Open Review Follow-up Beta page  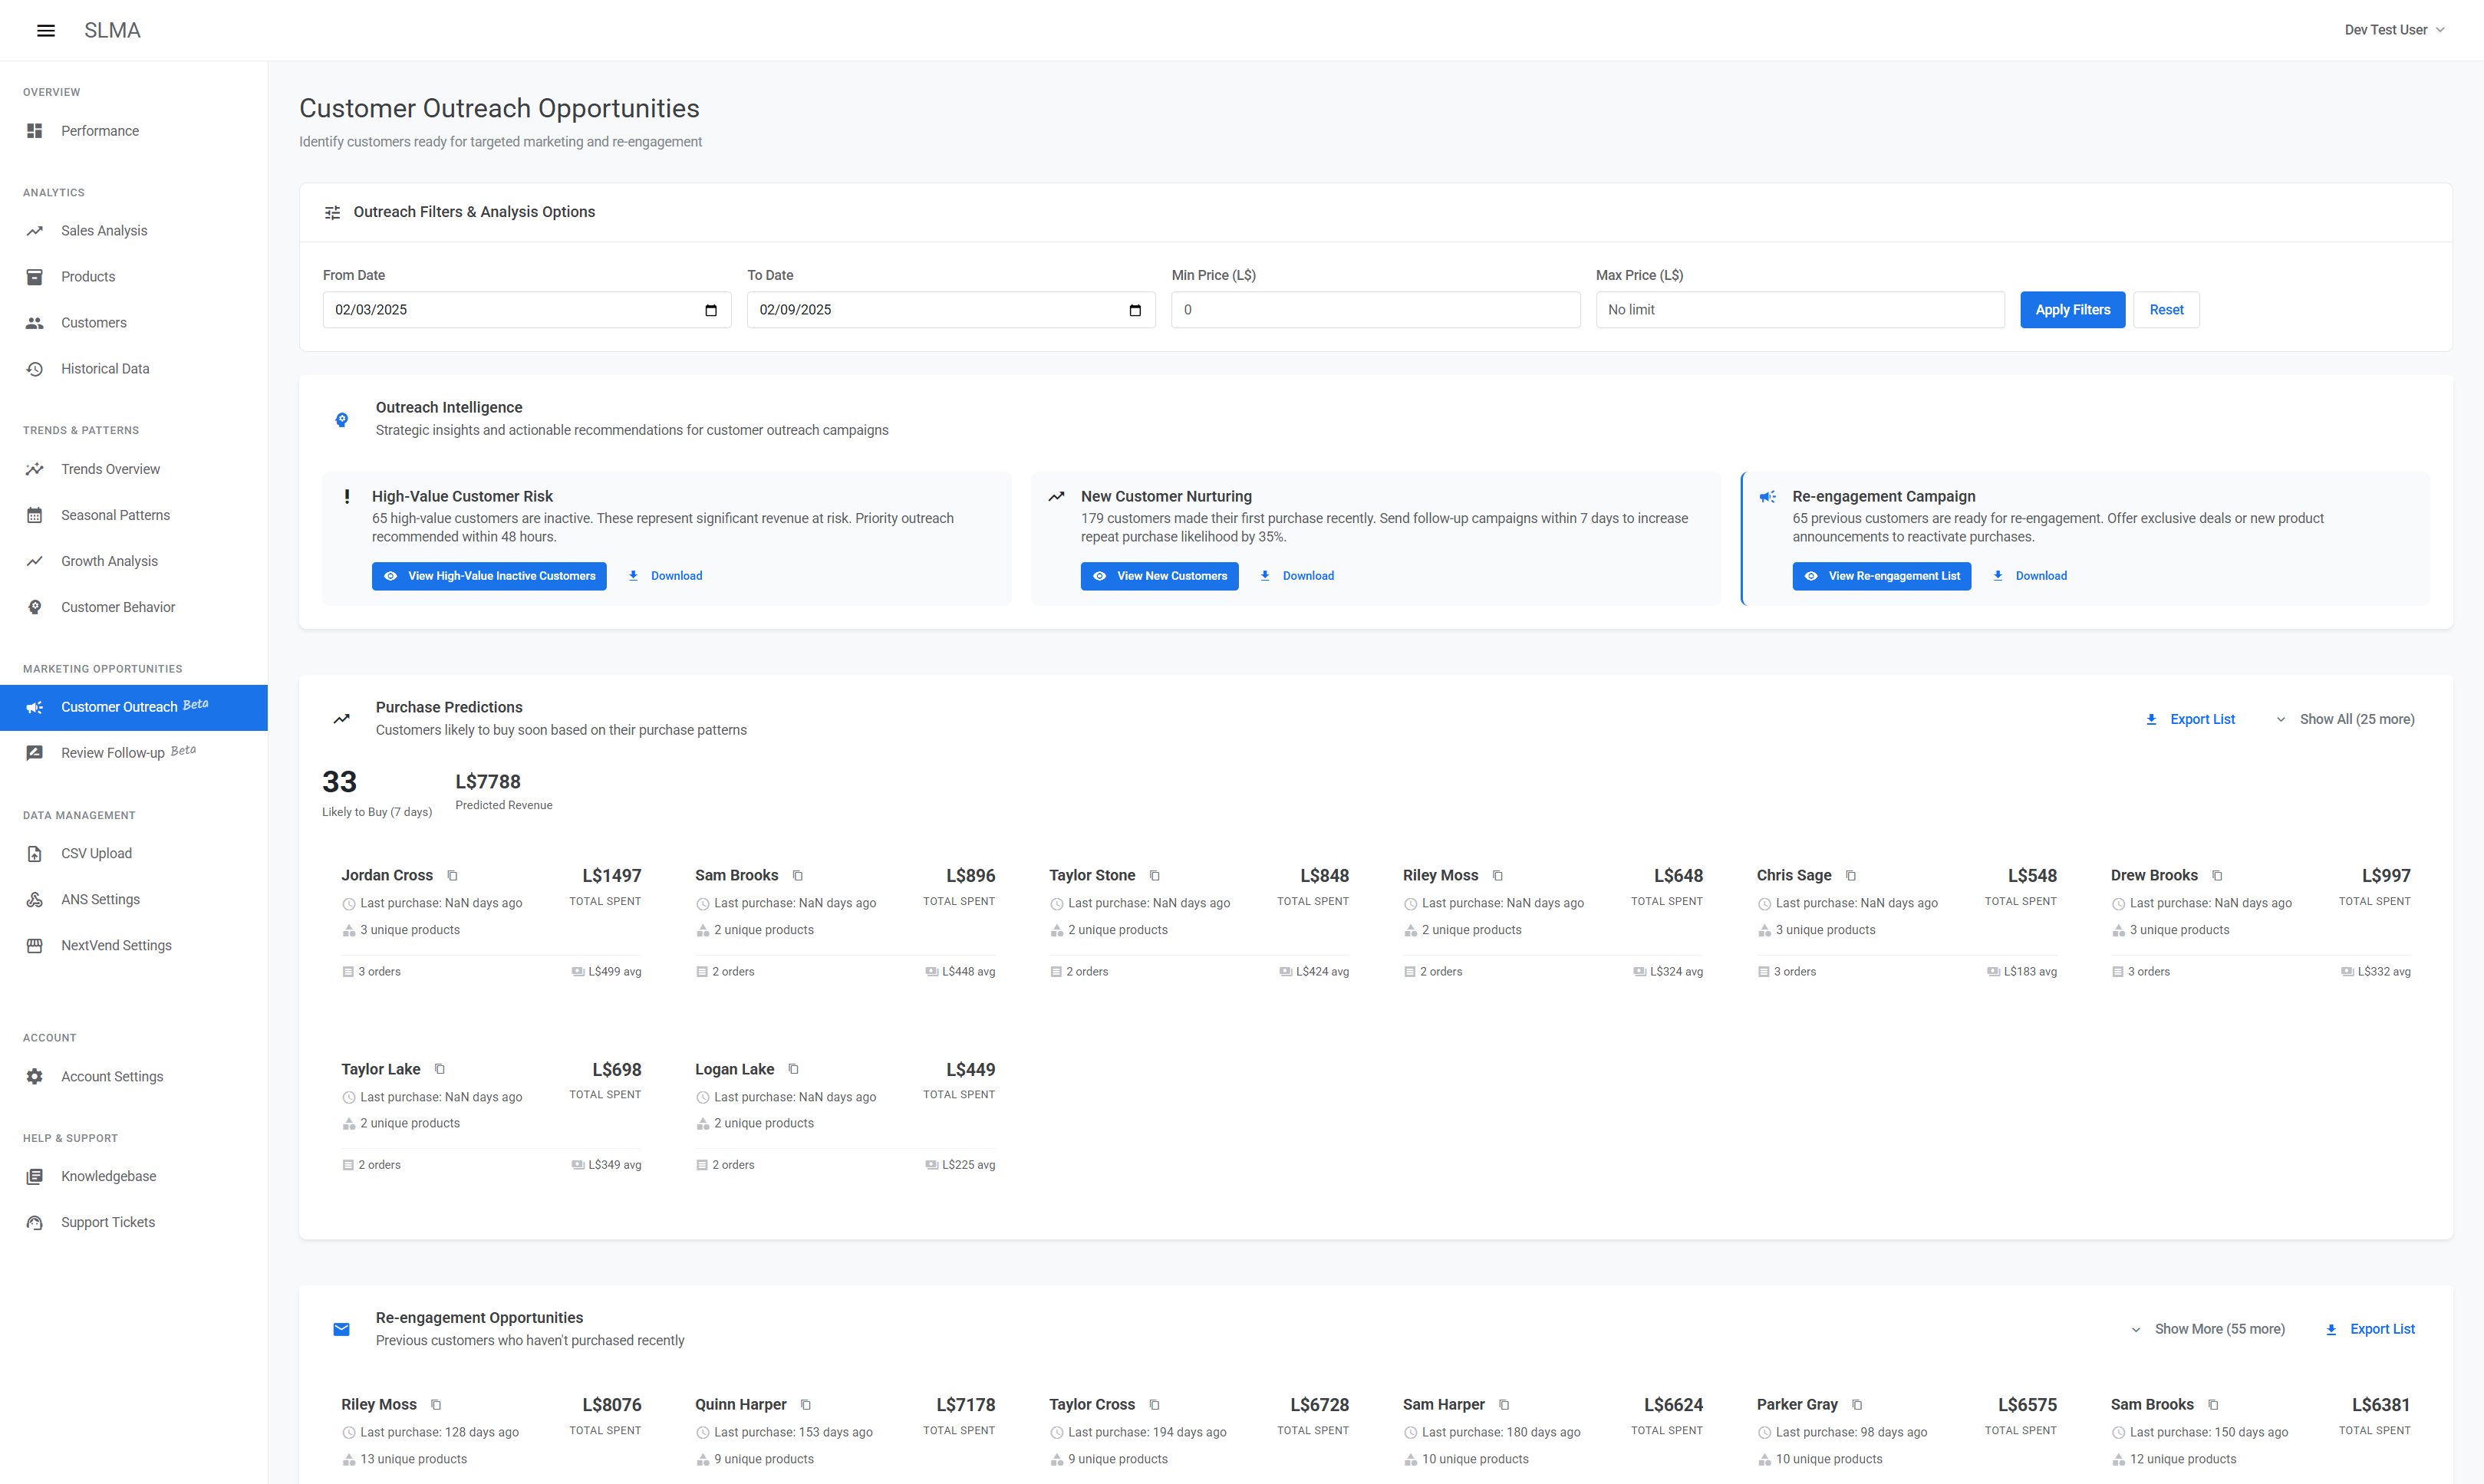pyautogui.click(x=134, y=753)
